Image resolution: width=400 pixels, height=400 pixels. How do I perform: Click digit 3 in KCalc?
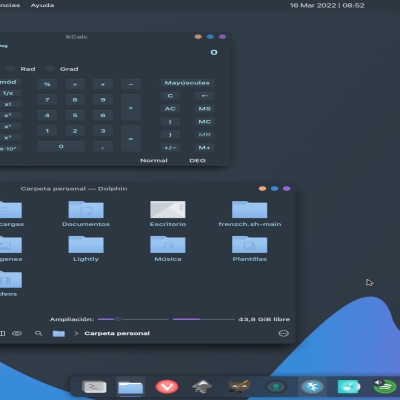[x=103, y=131]
